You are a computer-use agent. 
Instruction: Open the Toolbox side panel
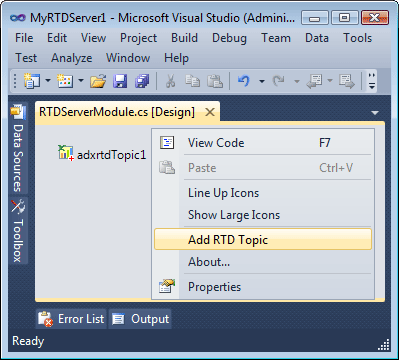[x=18, y=230]
